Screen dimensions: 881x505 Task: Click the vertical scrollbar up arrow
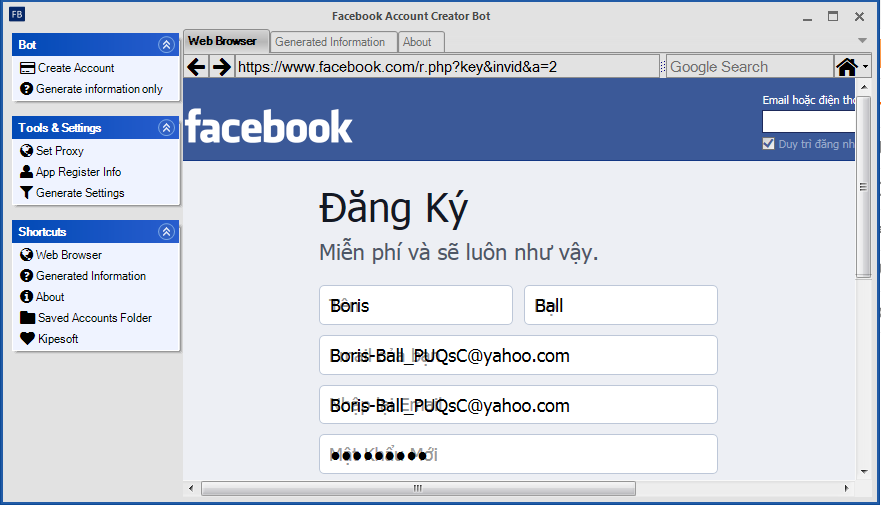[x=864, y=87]
